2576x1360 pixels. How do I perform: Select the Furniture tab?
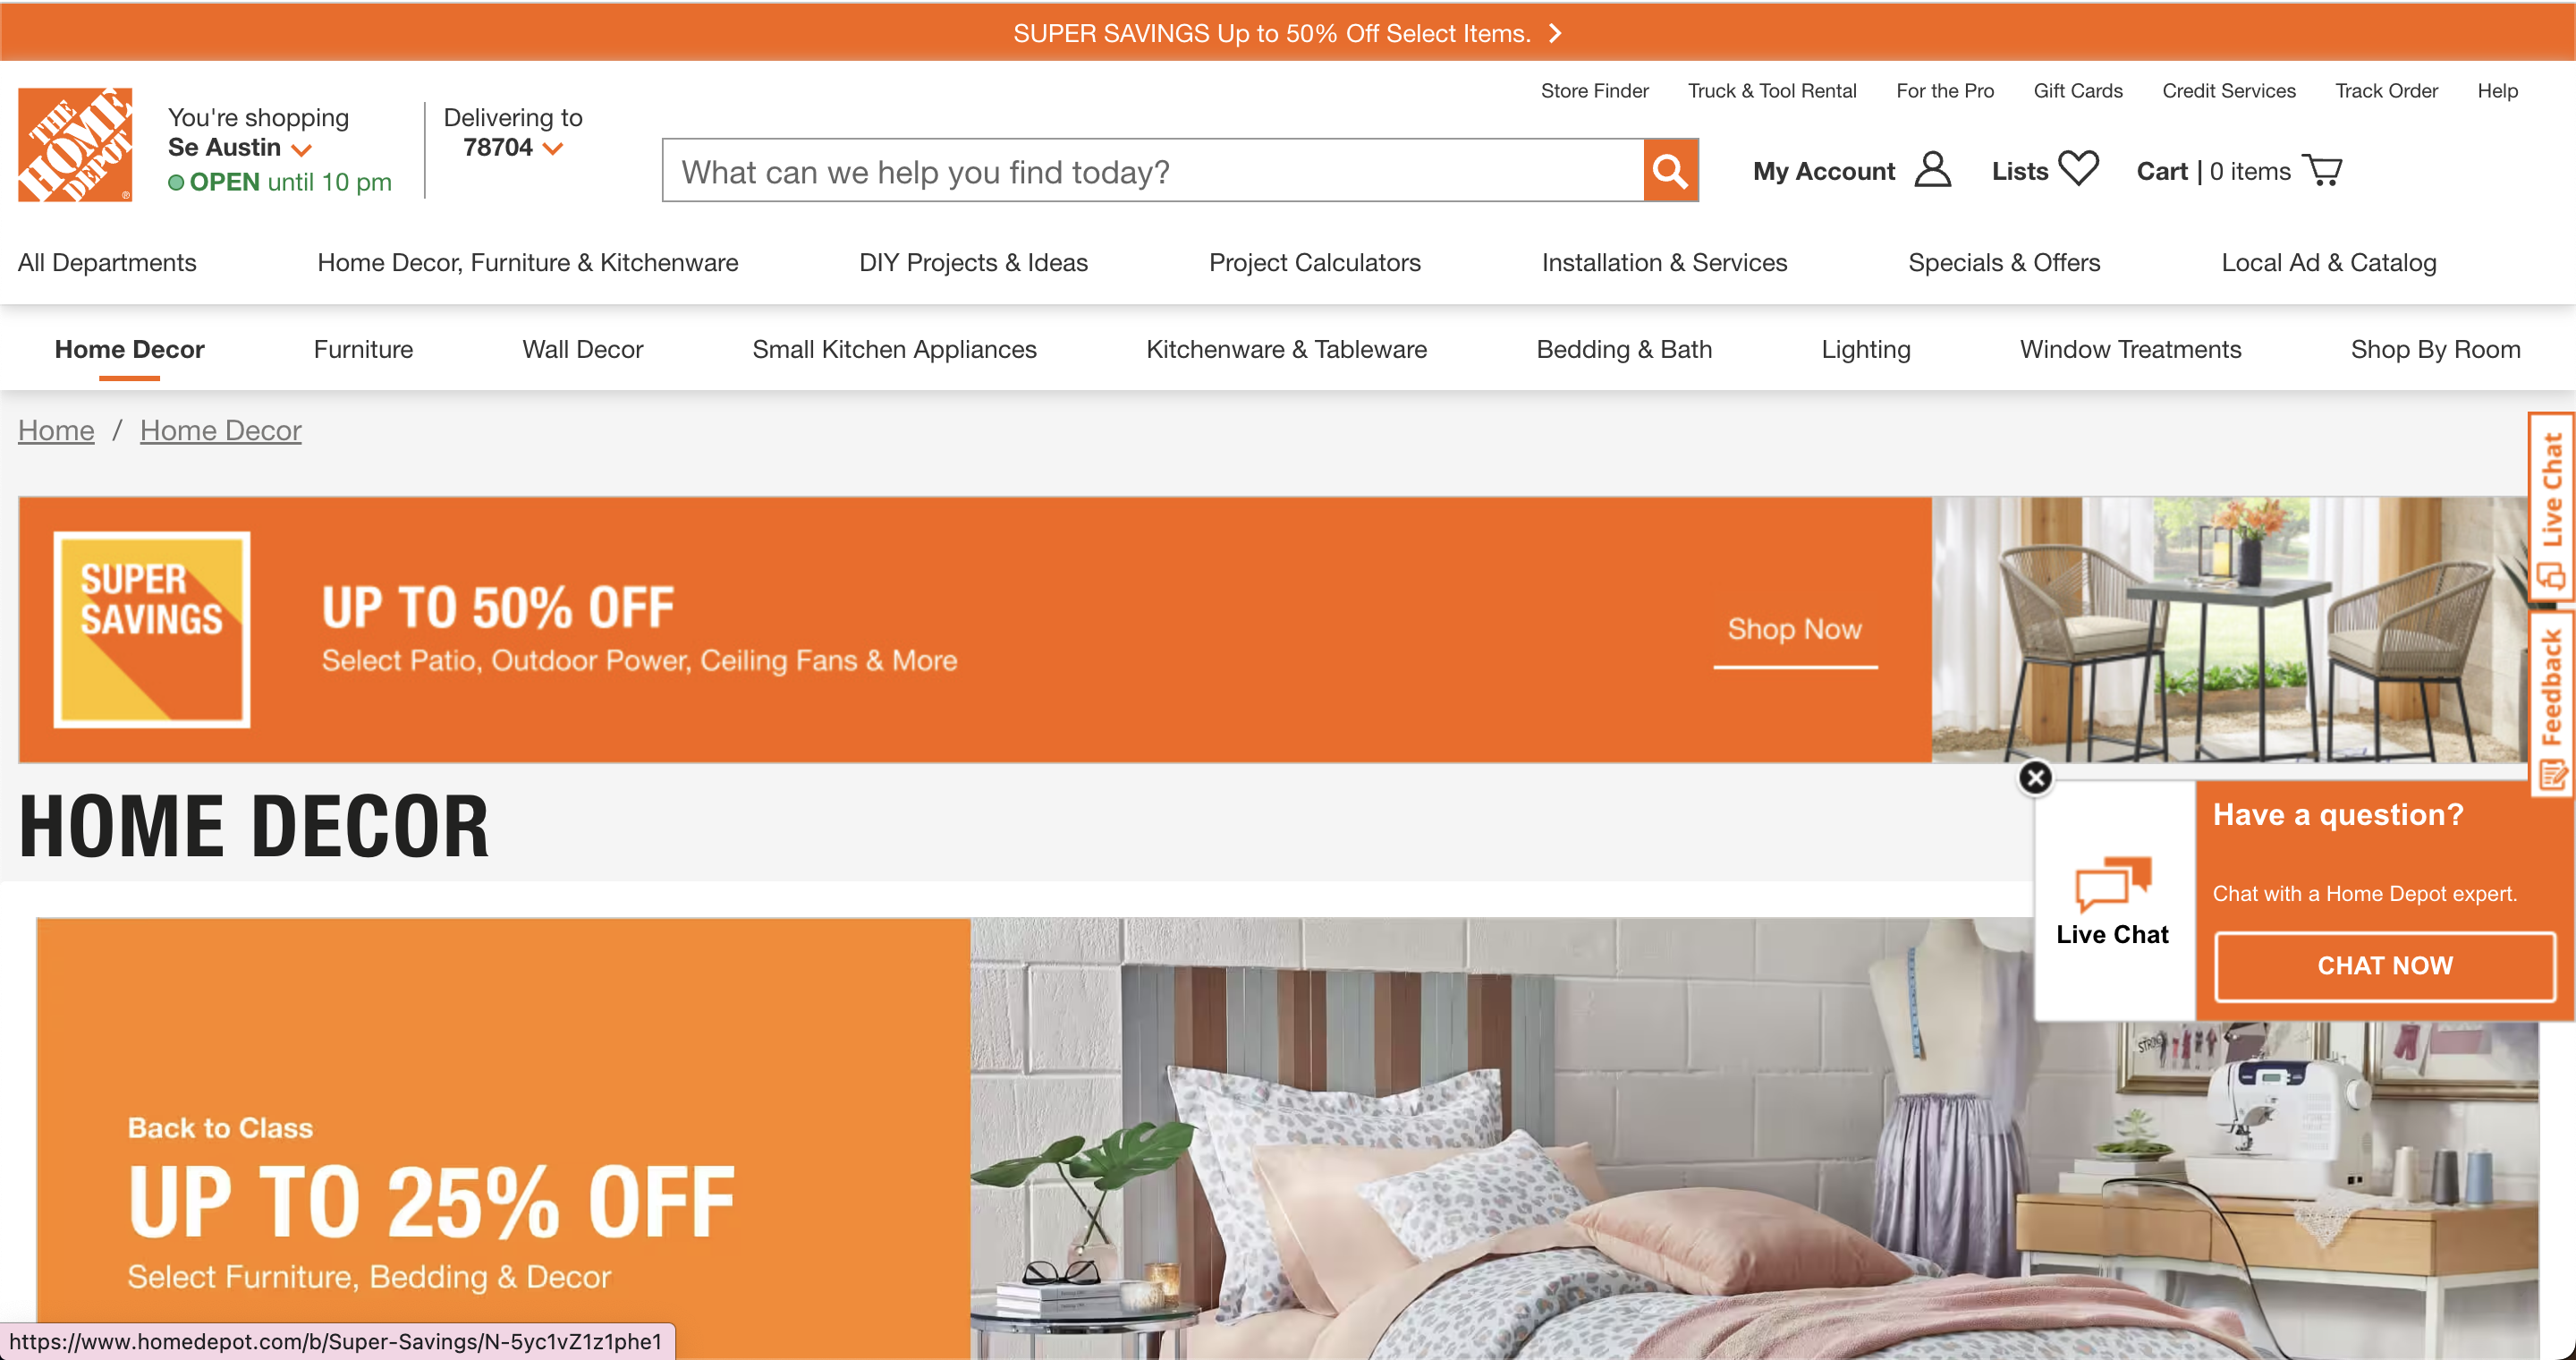(363, 349)
